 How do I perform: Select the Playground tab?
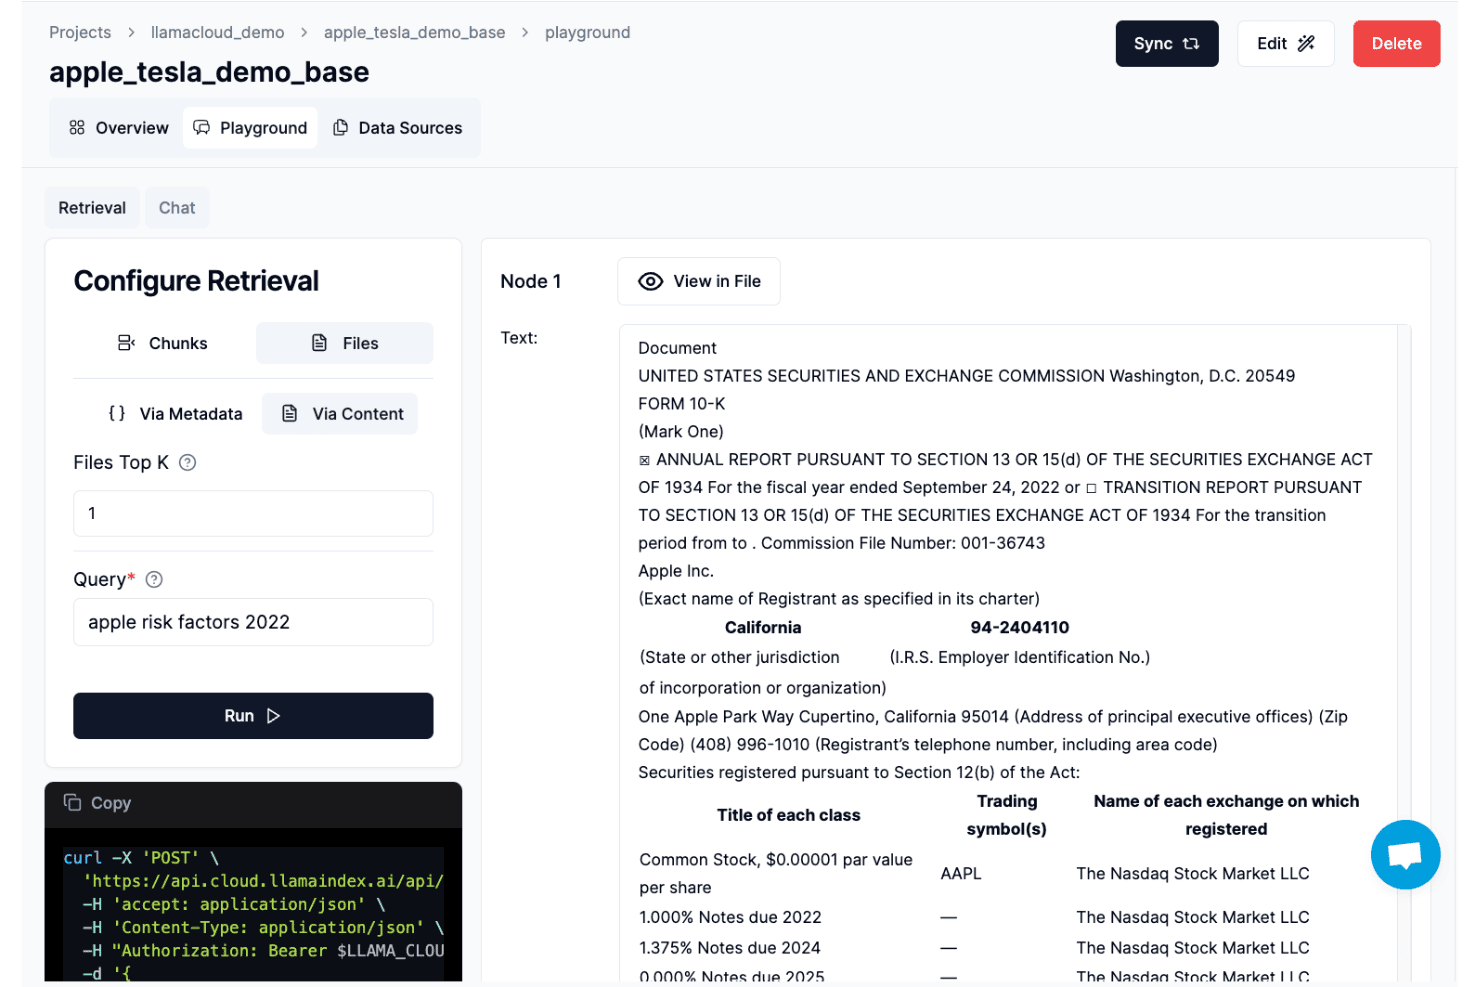(250, 128)
